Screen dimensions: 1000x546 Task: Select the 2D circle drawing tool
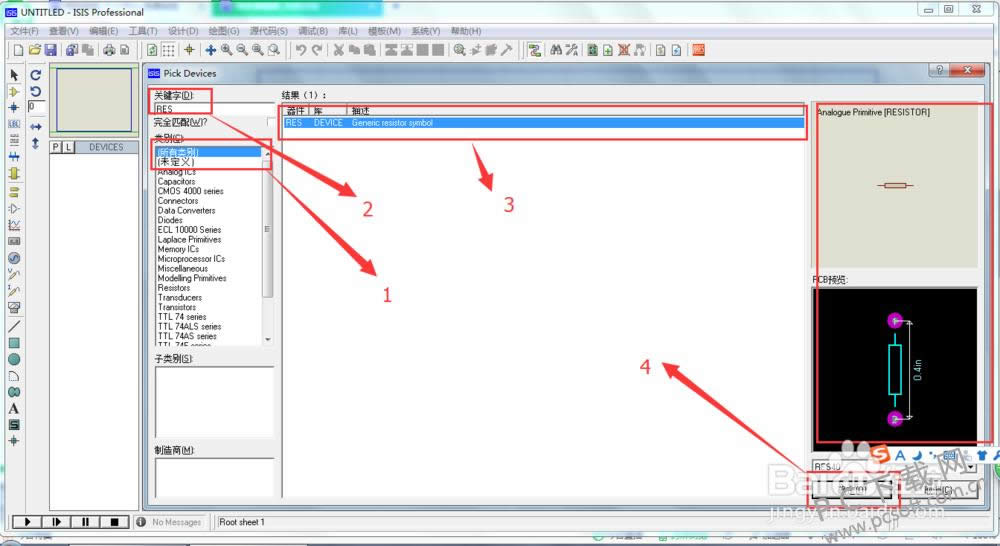point(14,359)
